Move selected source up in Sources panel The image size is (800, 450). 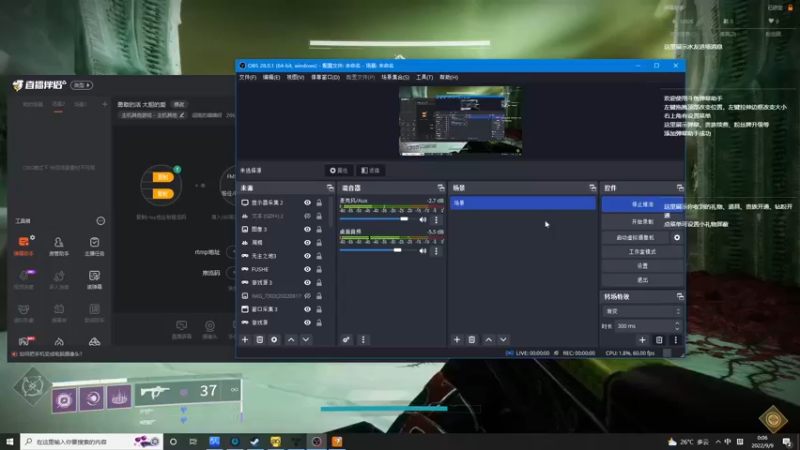(291, 339)
